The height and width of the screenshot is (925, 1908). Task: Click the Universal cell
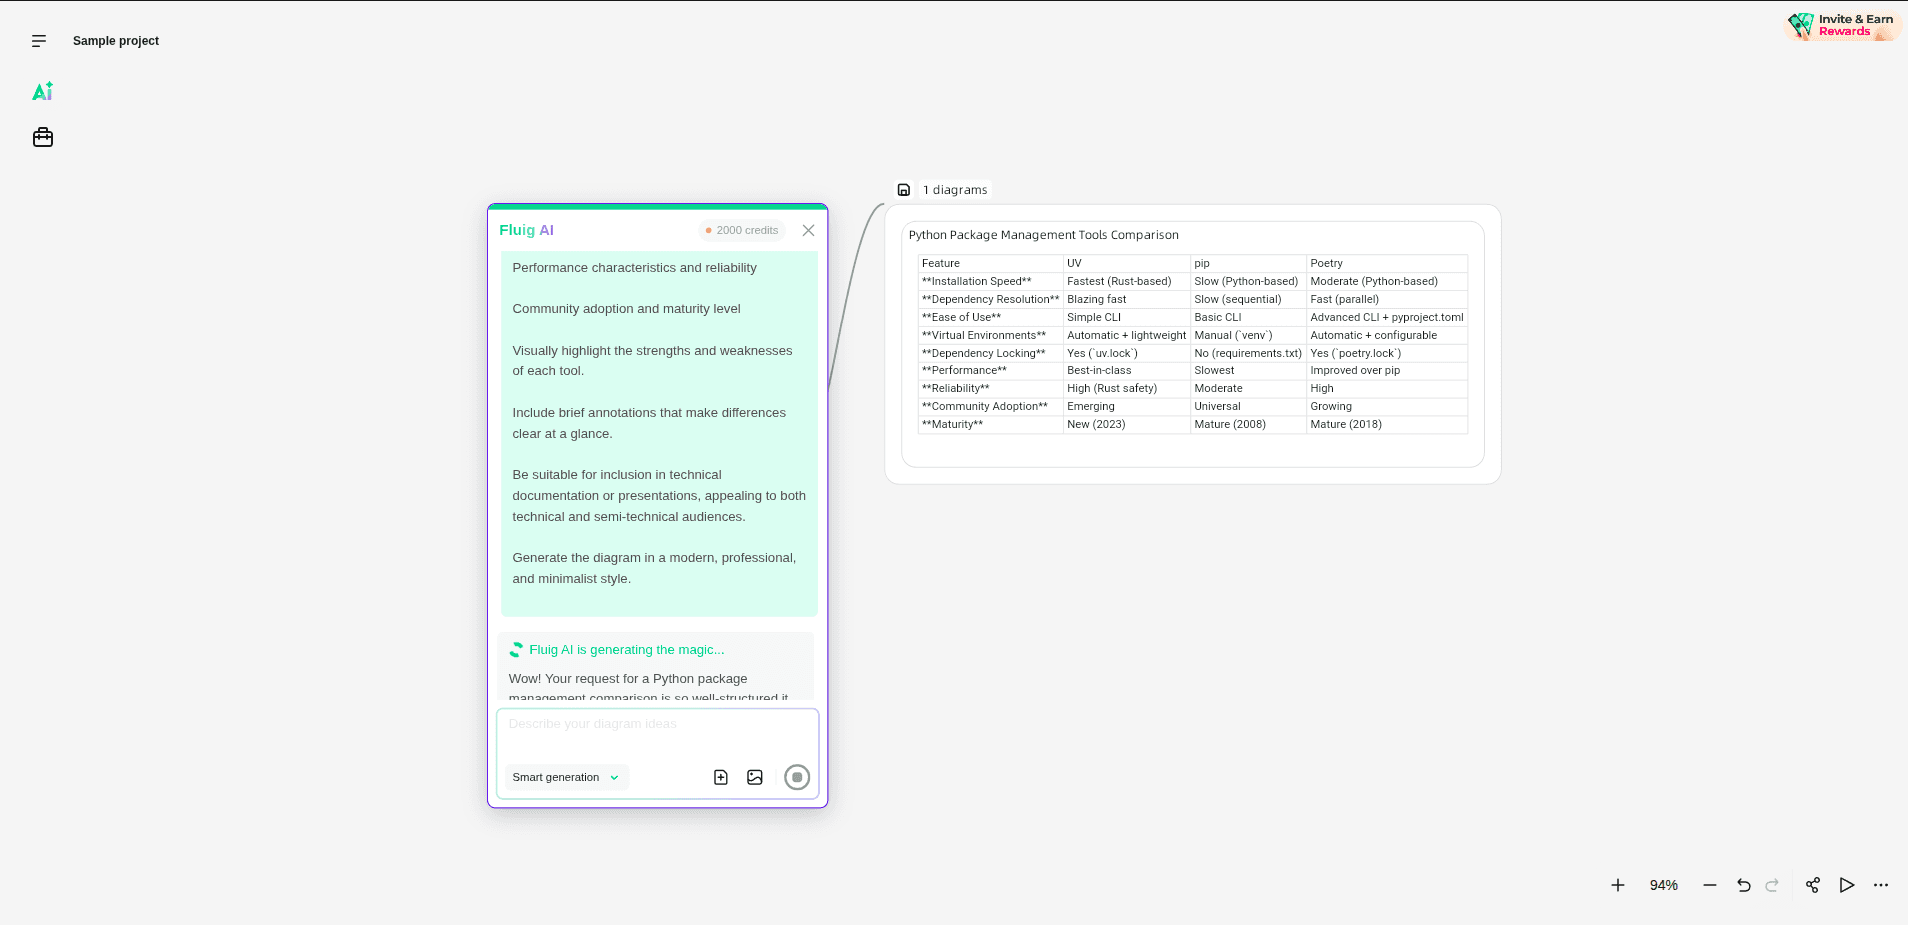1248,406
